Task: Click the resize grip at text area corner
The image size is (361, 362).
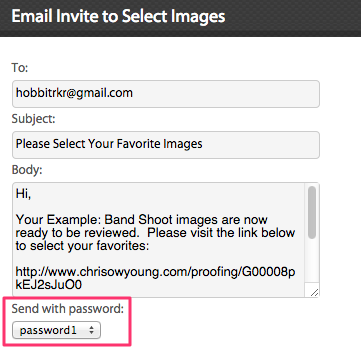Action: (x=314, y=292)
